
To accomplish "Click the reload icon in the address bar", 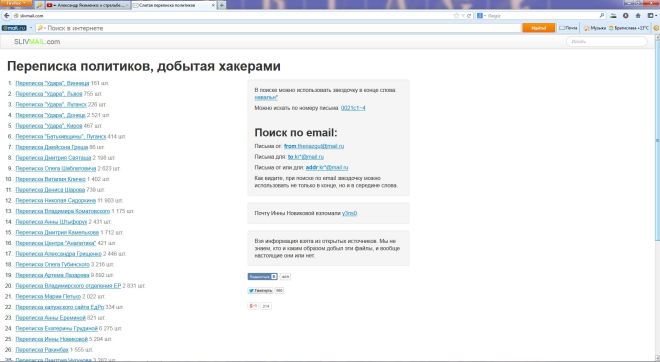I will pos(469,16).
